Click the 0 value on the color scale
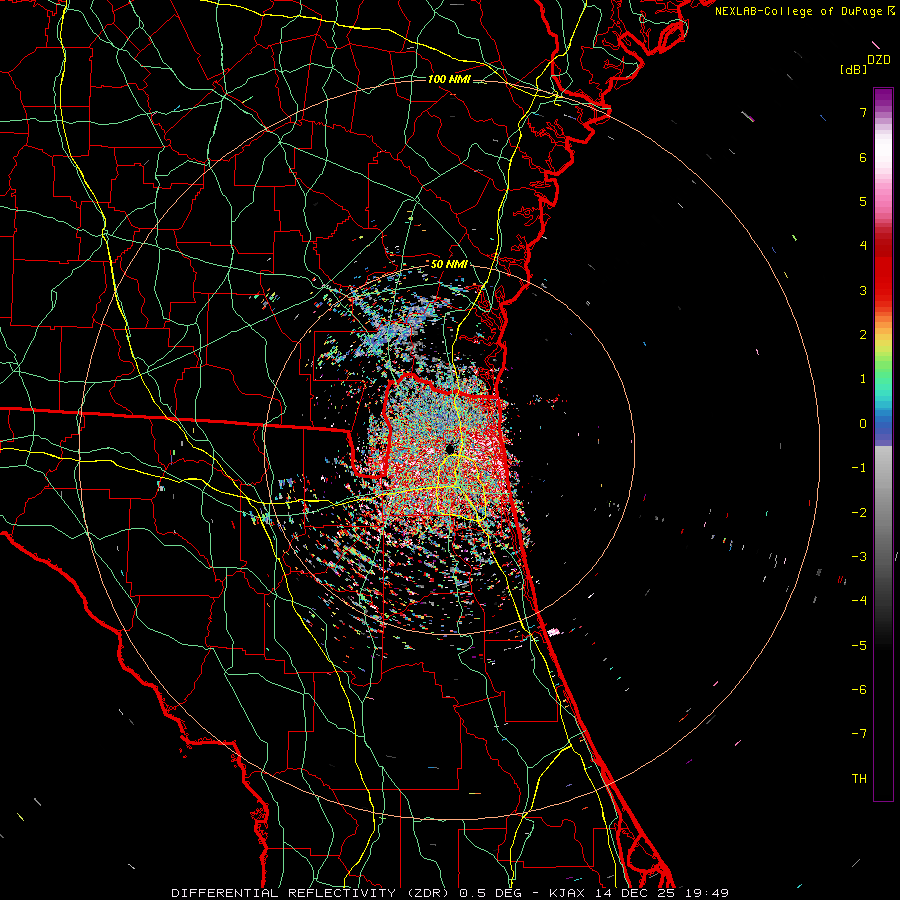The image size is (900, 900). 863,424
